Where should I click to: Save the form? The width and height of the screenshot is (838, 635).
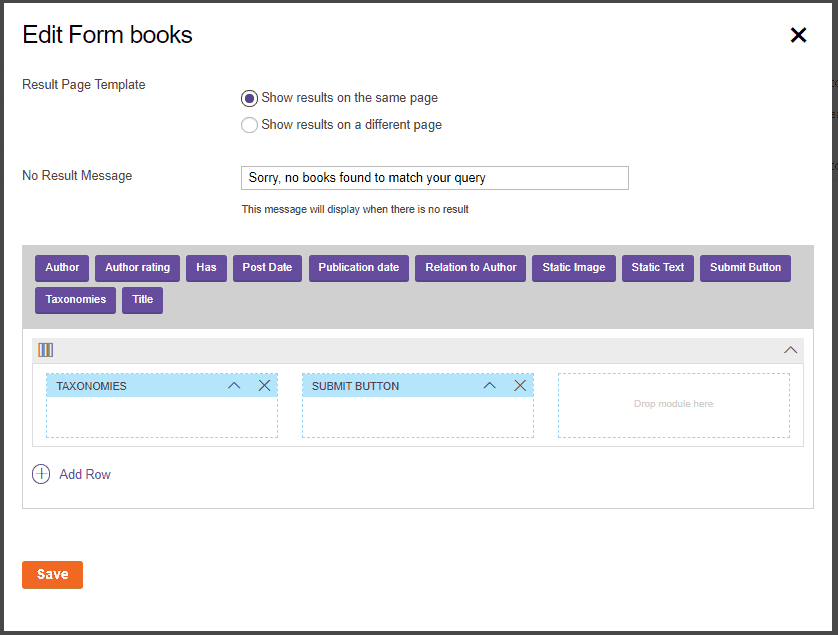[52, 575]
